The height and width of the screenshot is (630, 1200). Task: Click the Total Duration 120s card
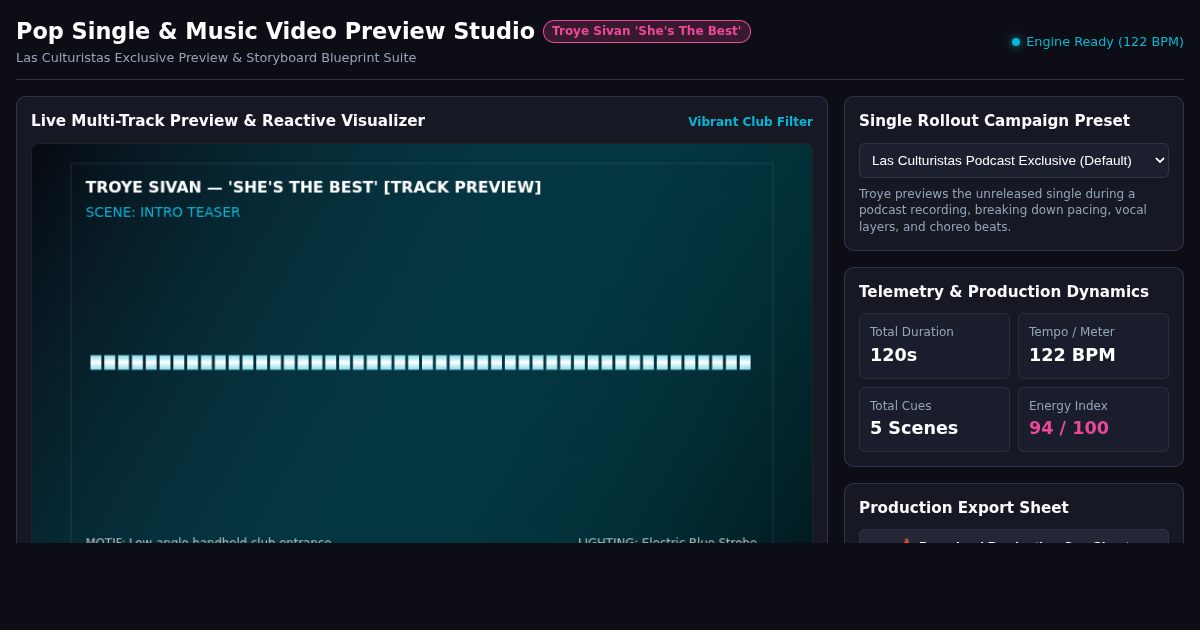coord(934,346)
